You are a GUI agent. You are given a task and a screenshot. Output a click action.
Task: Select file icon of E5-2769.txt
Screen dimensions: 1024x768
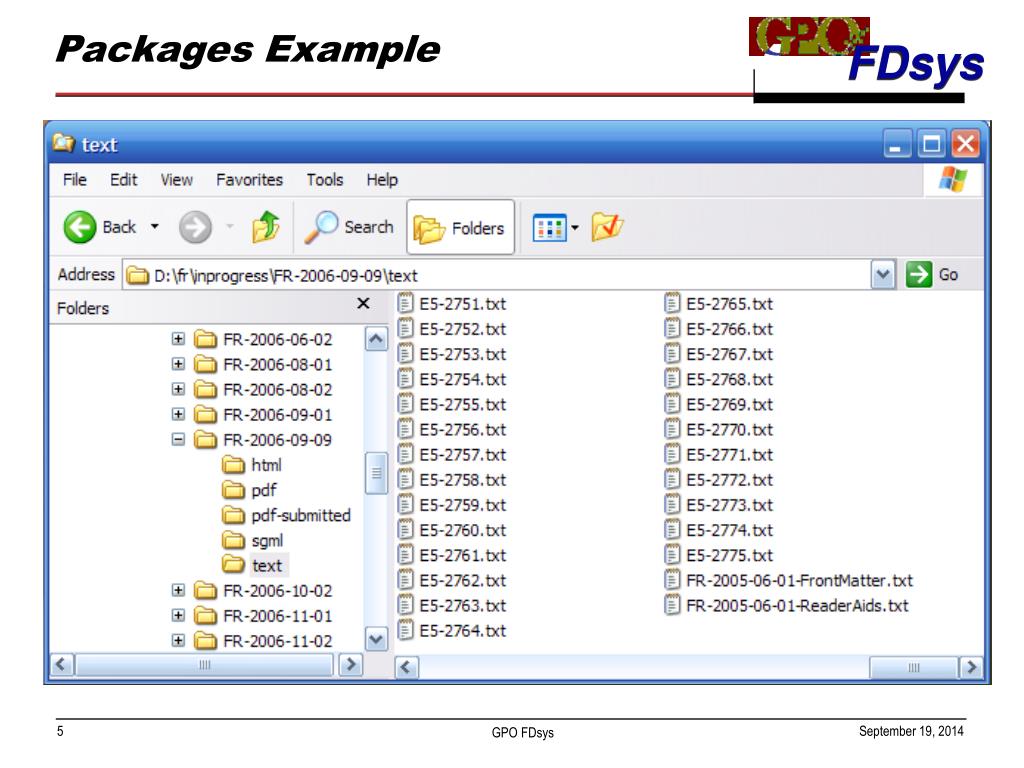coord(672,404)
